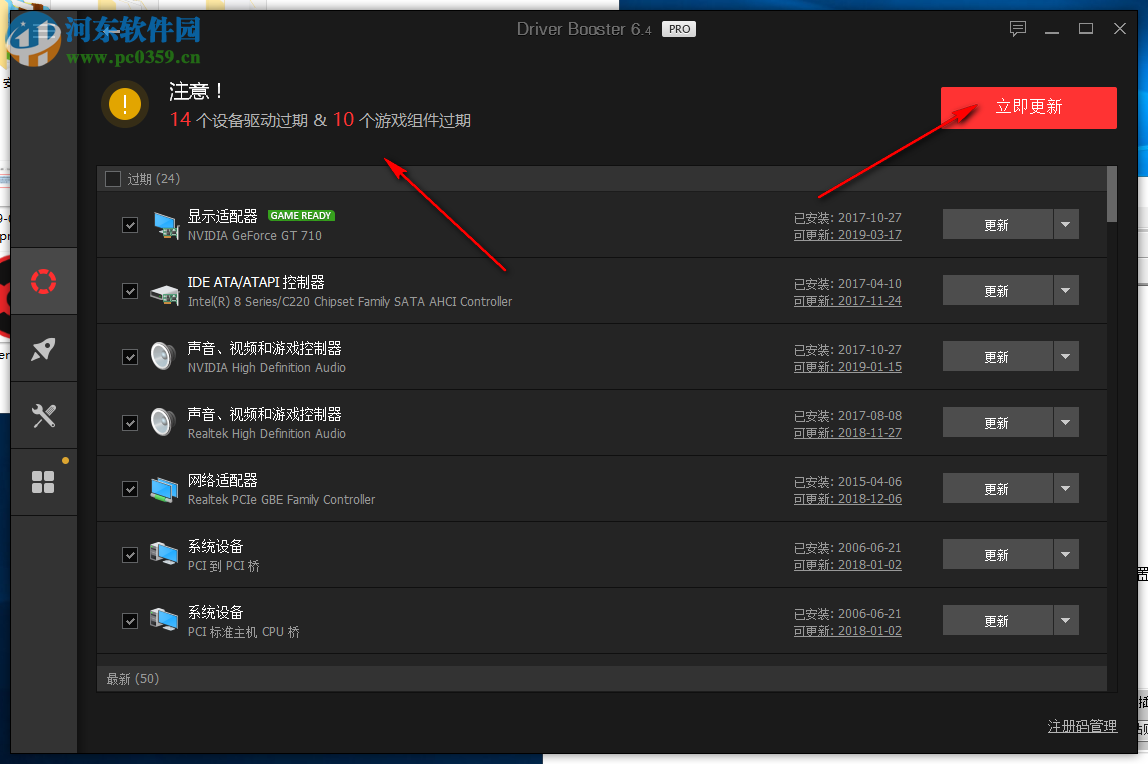Viewport: 1148px width, 764px height.
Task: Expand update options for Realtek PCIe GBE Controller
Action: click(x=1066, y=488)
